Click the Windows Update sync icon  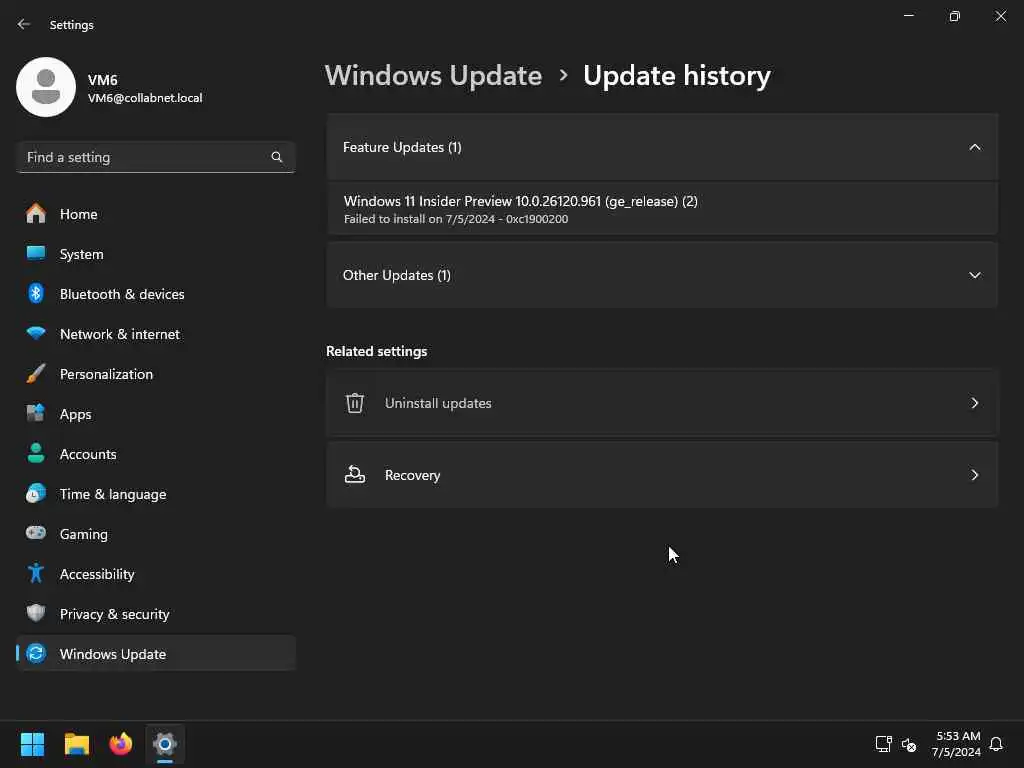pyautogui.click(x=36, y=653)
